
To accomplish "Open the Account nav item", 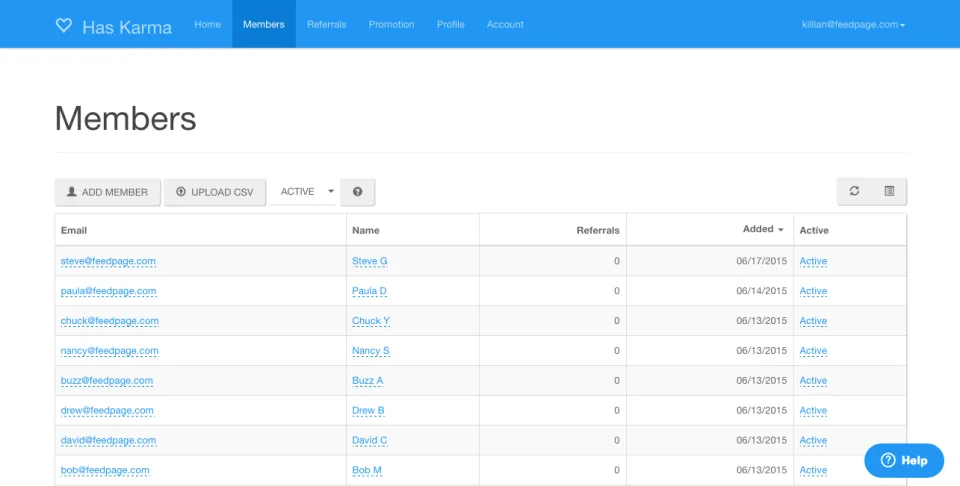I will [505, 24].
